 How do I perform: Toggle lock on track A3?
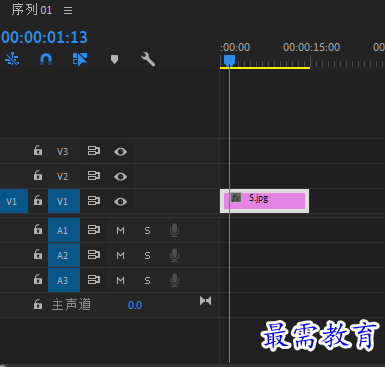38,279
